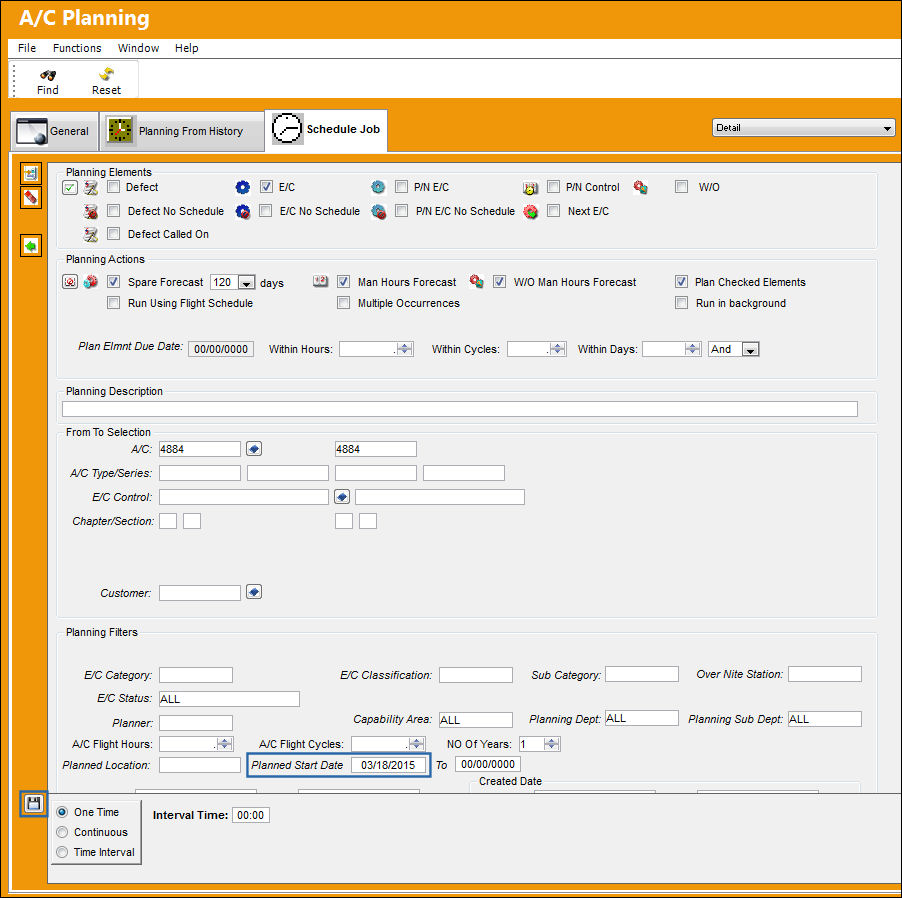The image size is (902, 898).
Task: Click the Defect Called On icon
Action: 90,234
